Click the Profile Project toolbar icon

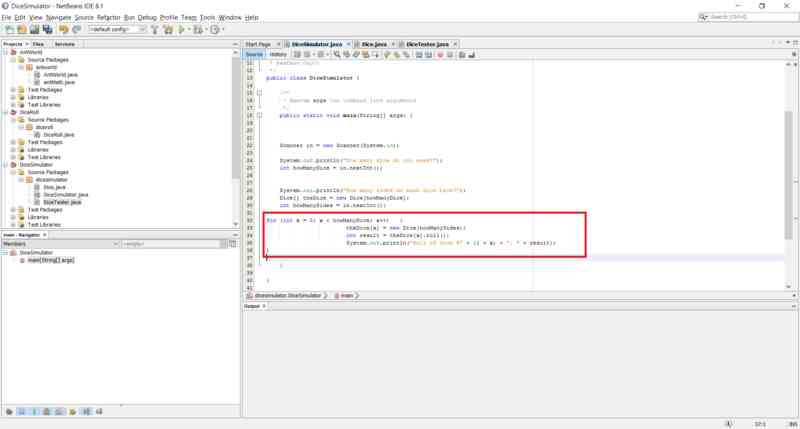215,30
